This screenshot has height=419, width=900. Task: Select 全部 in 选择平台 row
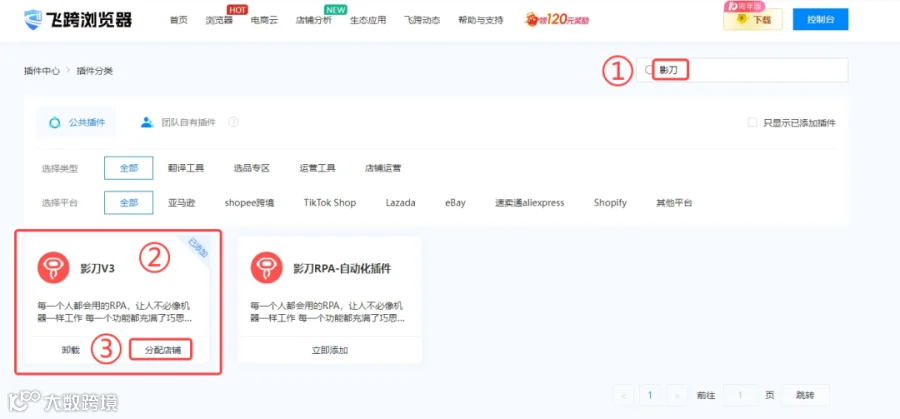129,203
